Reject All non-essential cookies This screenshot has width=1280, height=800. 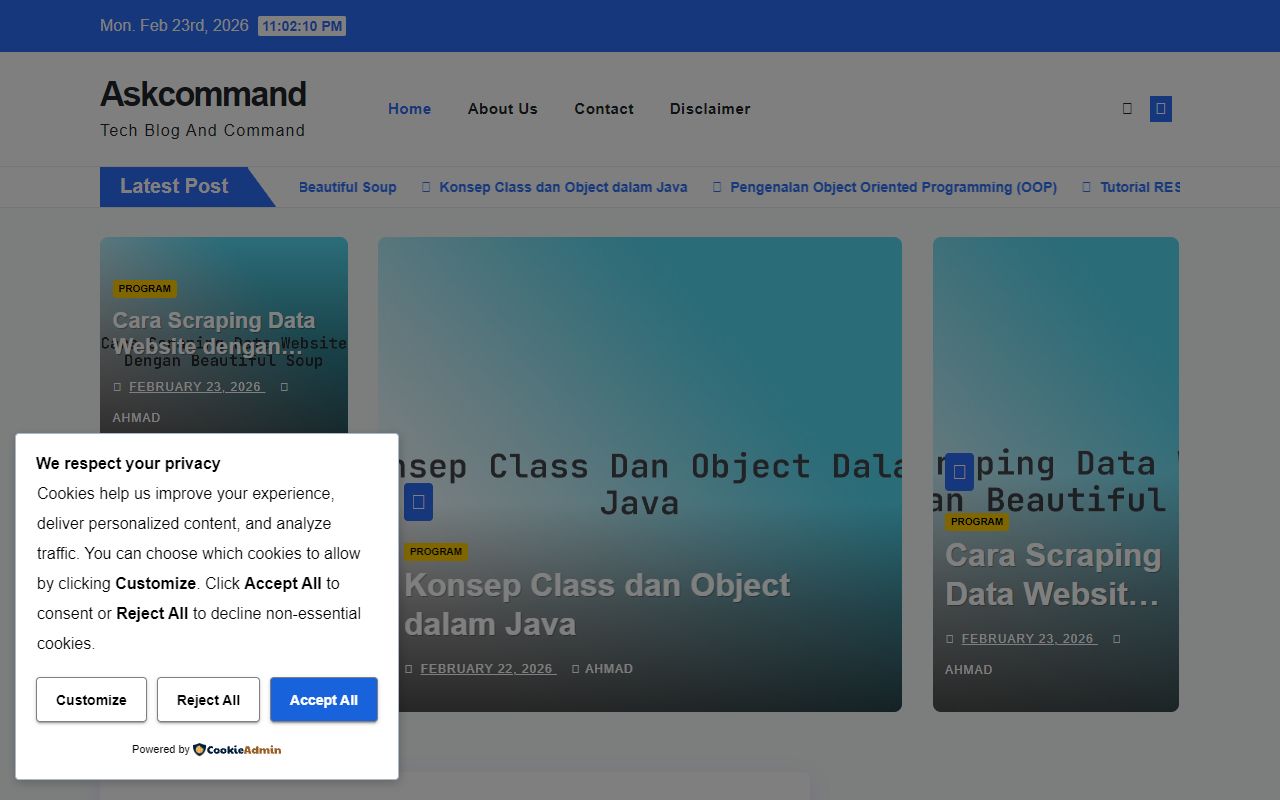pos(208,700)
